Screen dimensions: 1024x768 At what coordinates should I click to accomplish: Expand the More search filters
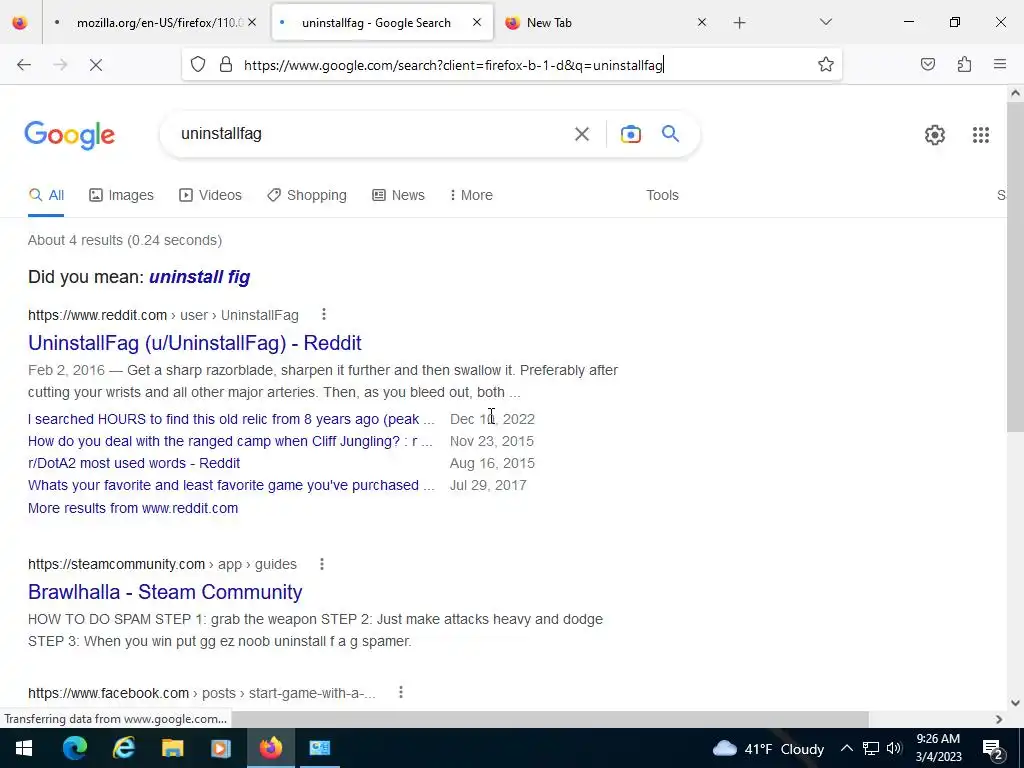click(x=471, y=195)
